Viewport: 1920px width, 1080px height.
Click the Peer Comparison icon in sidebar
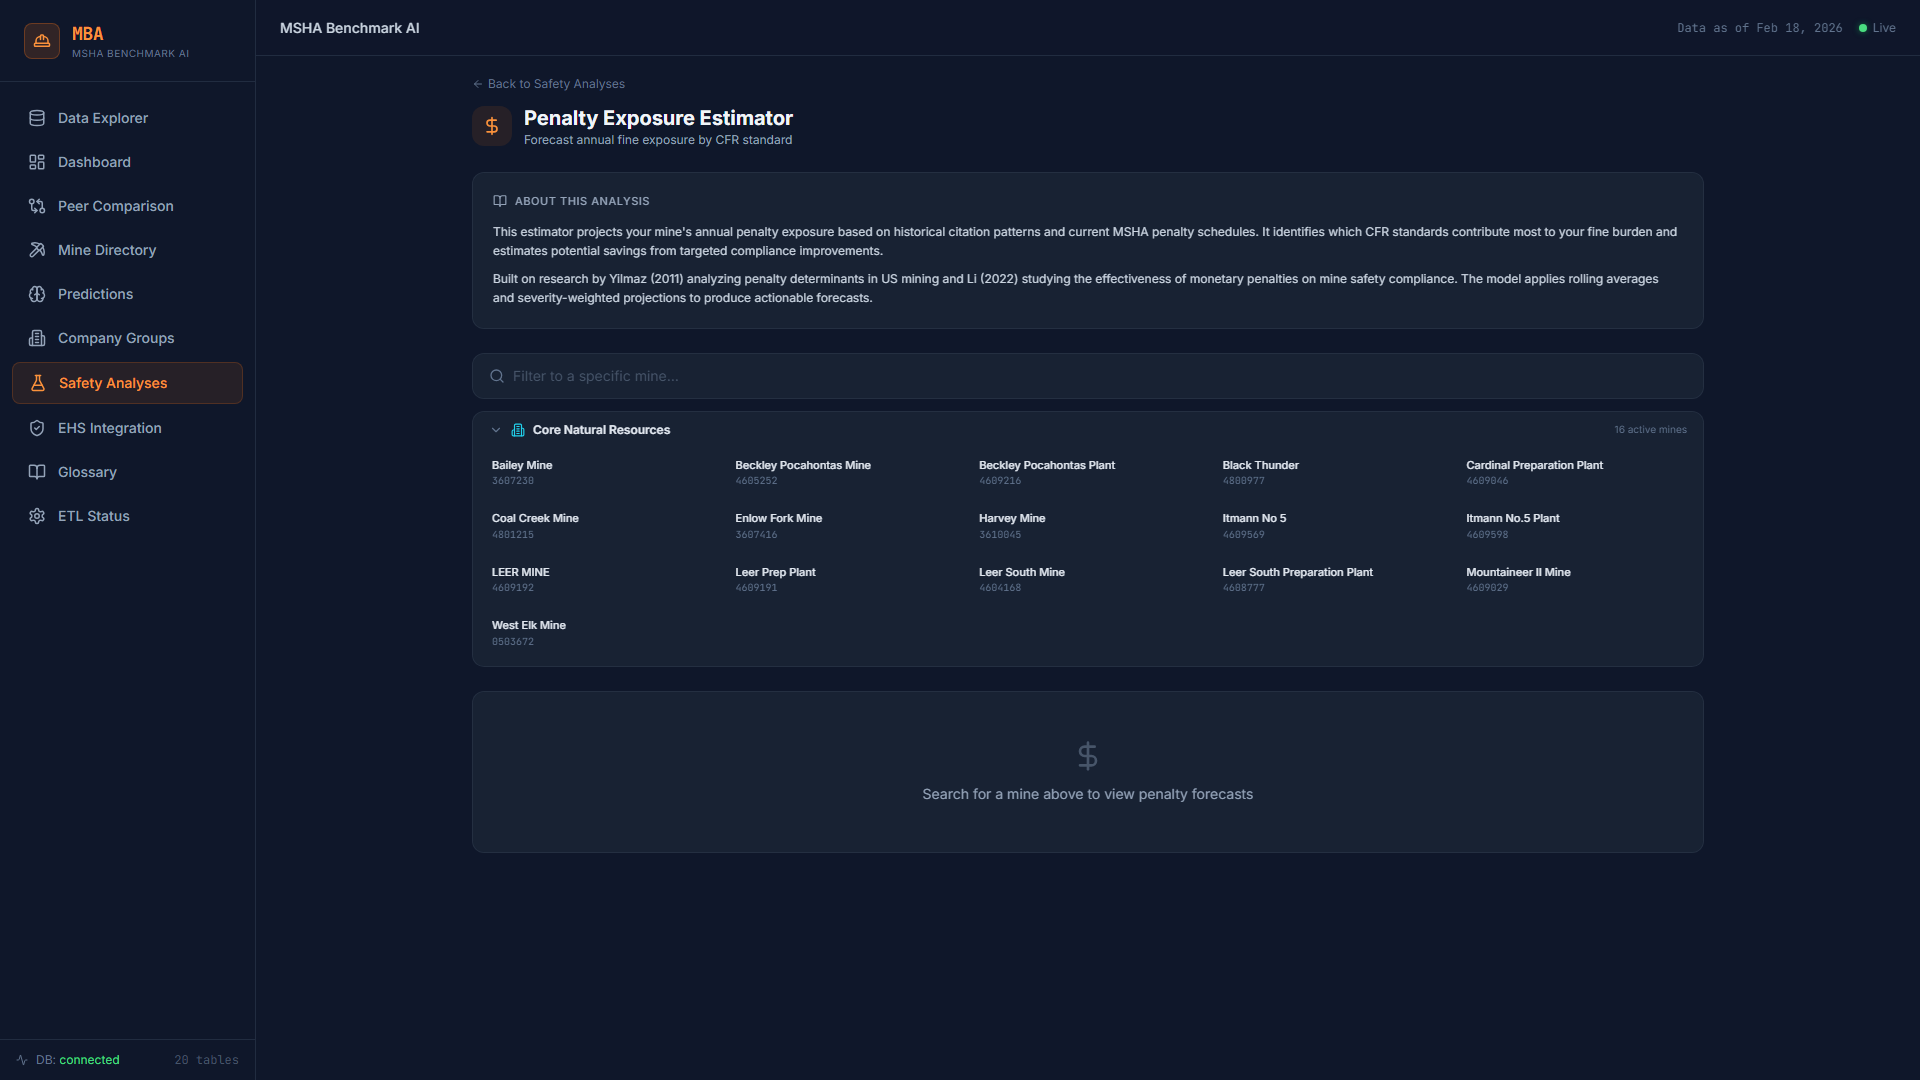(37, 206)
